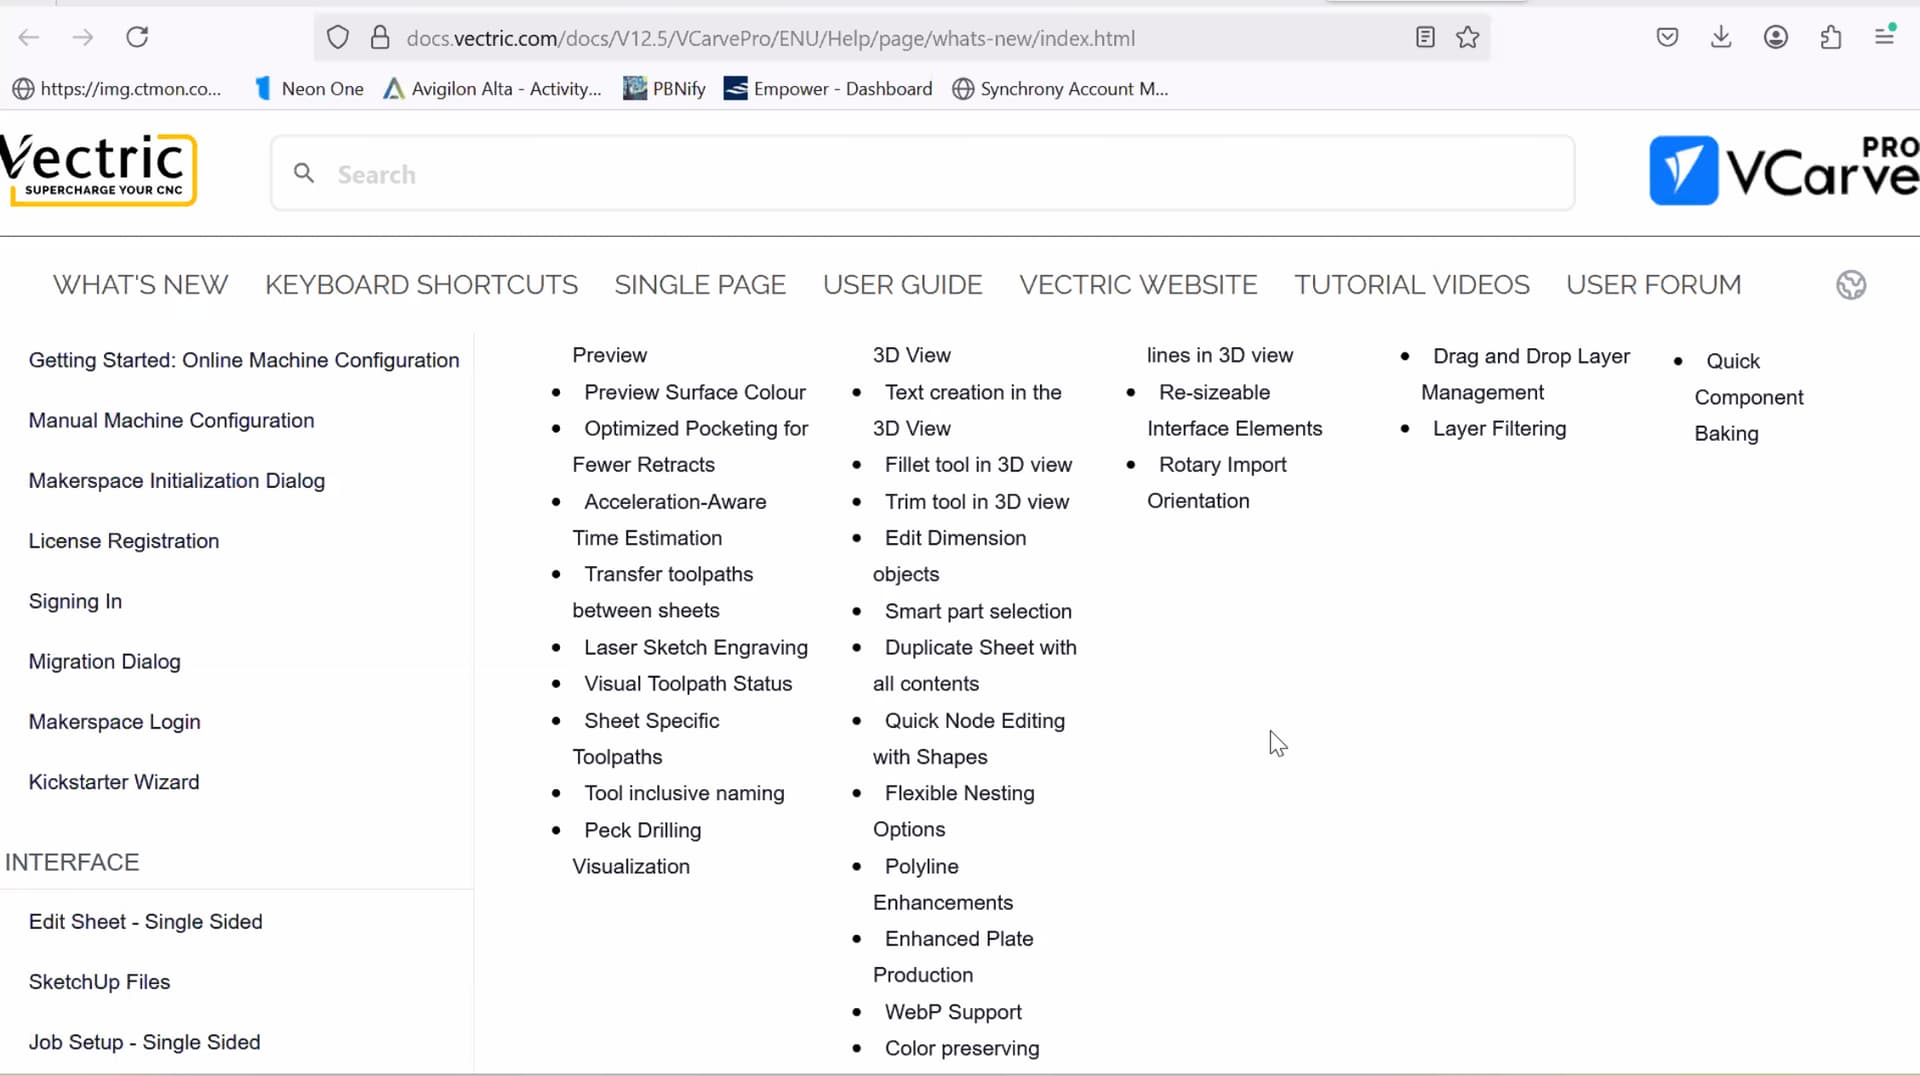Open Makerspace Login page
The width and height of the screenshot is (1920, 1076).
tap(114, 722)
